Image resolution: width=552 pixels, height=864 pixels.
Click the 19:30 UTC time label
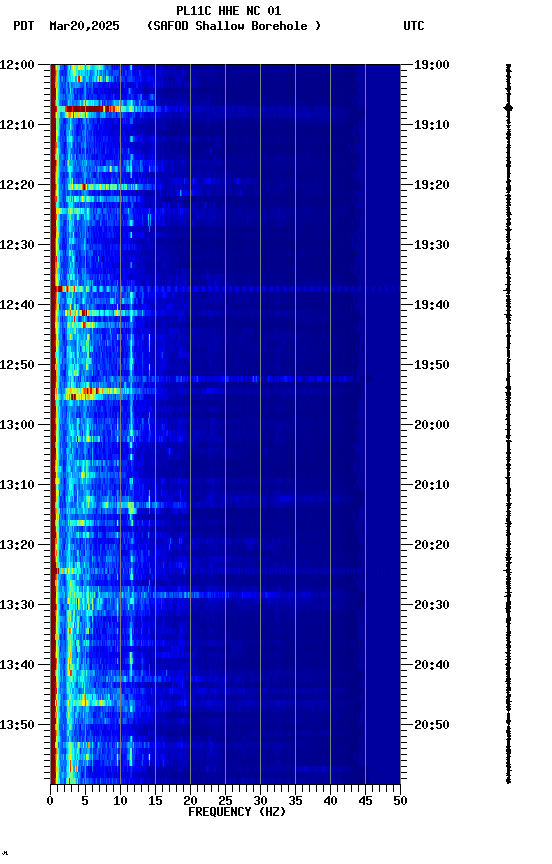432,245
